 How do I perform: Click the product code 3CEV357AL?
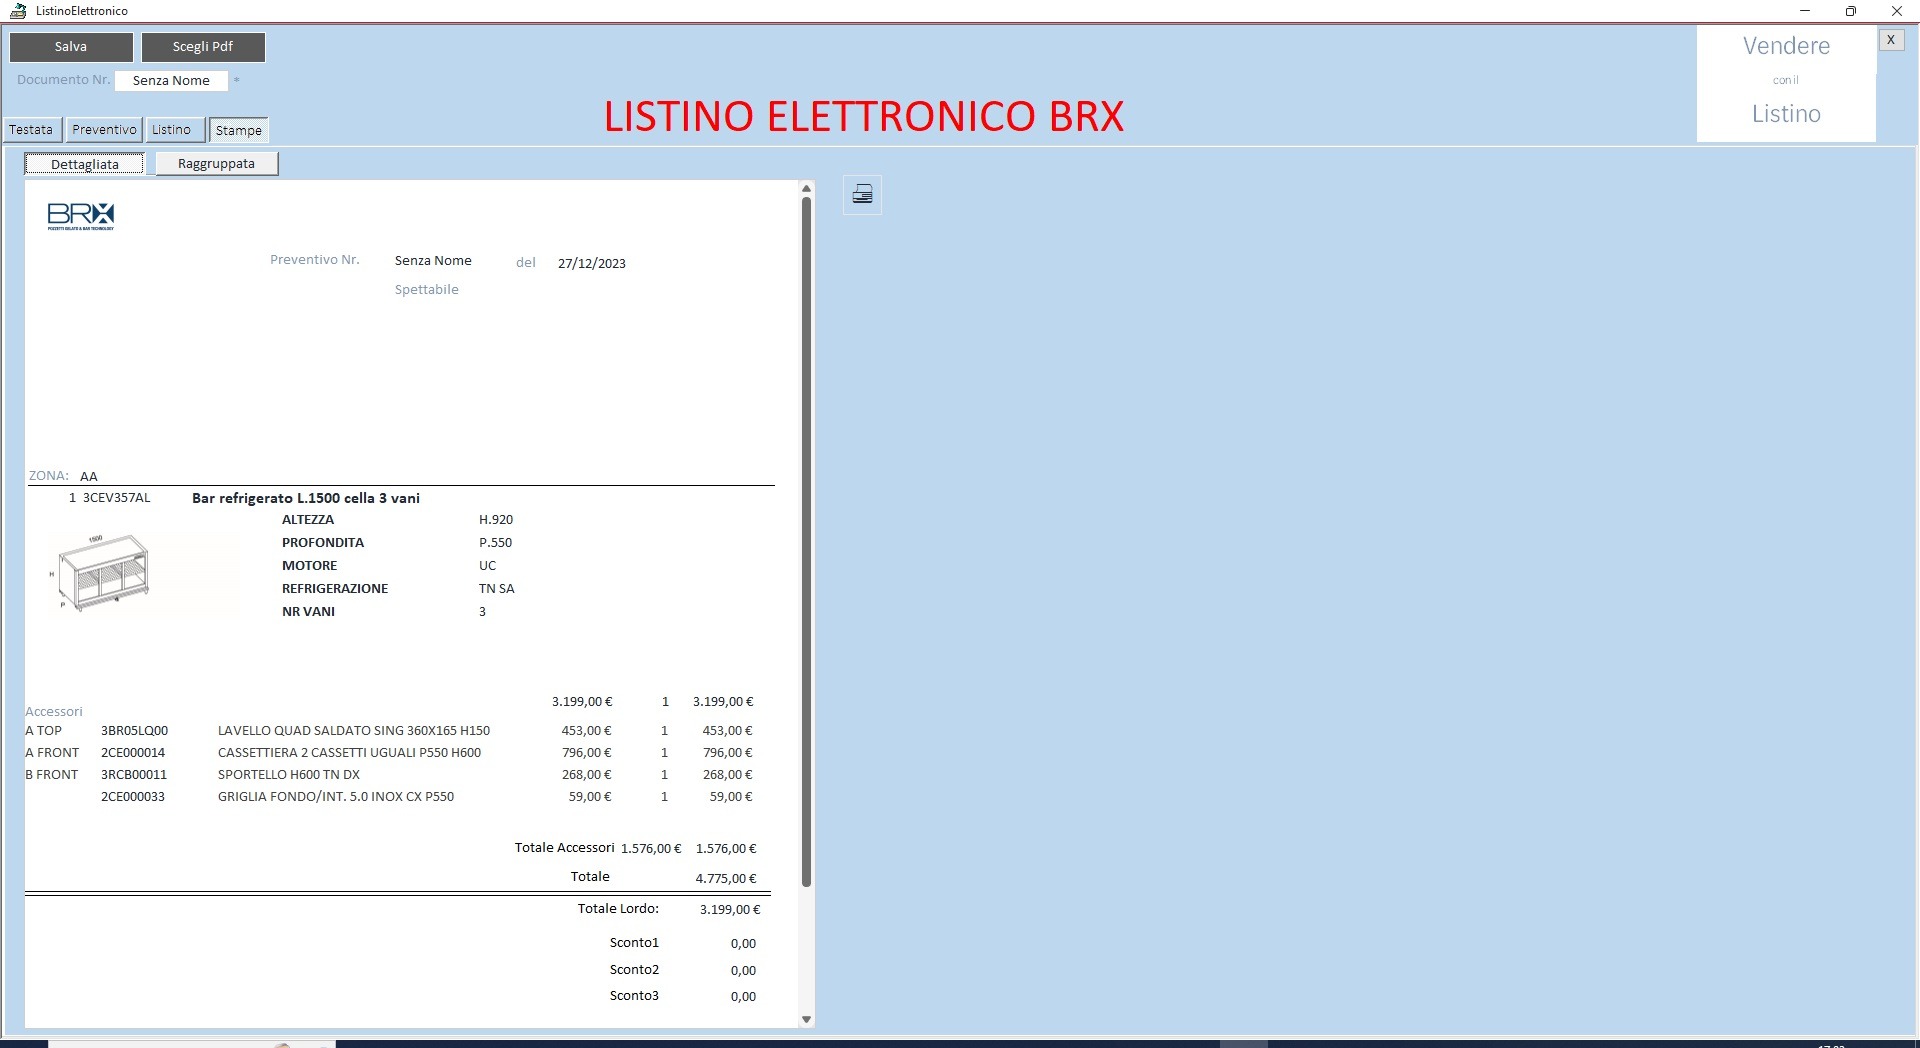coord(117,498)
